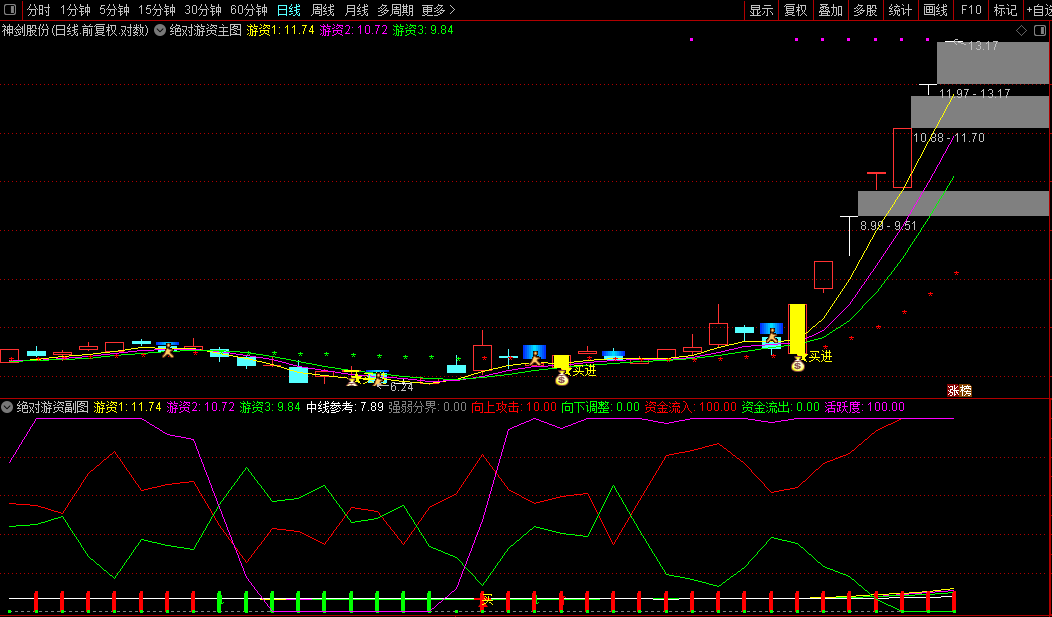Open the 多股 multi-stock view

click(865, 10)
